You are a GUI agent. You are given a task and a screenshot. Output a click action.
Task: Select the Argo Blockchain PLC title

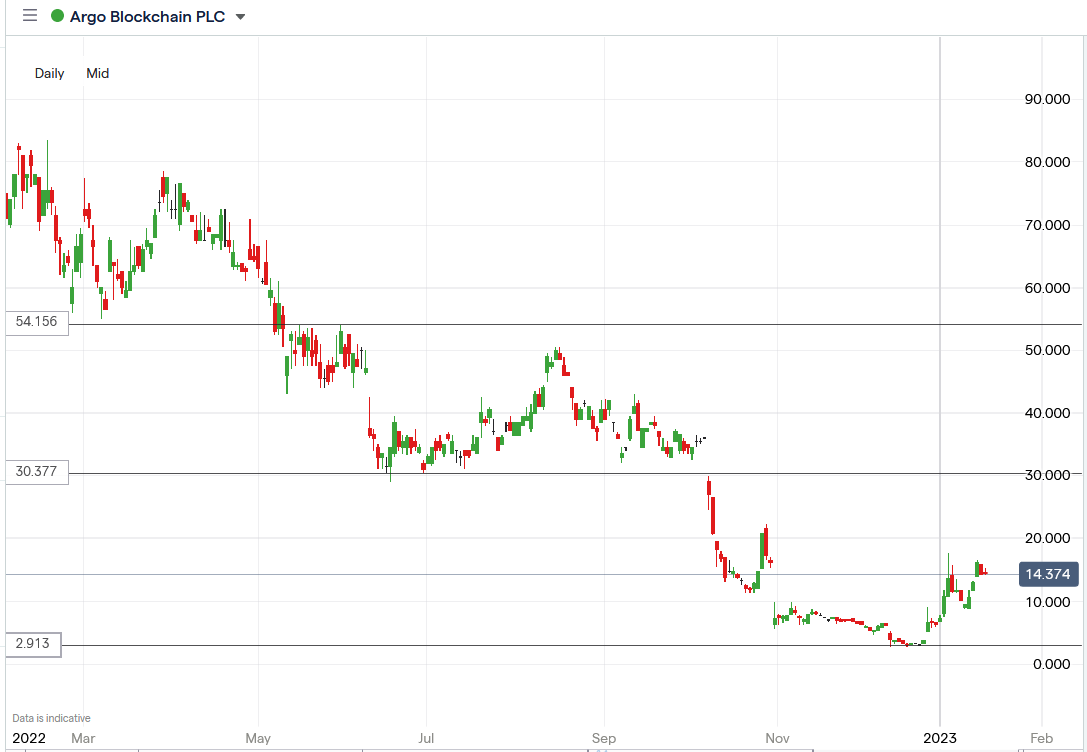click(x=148, y=17)
